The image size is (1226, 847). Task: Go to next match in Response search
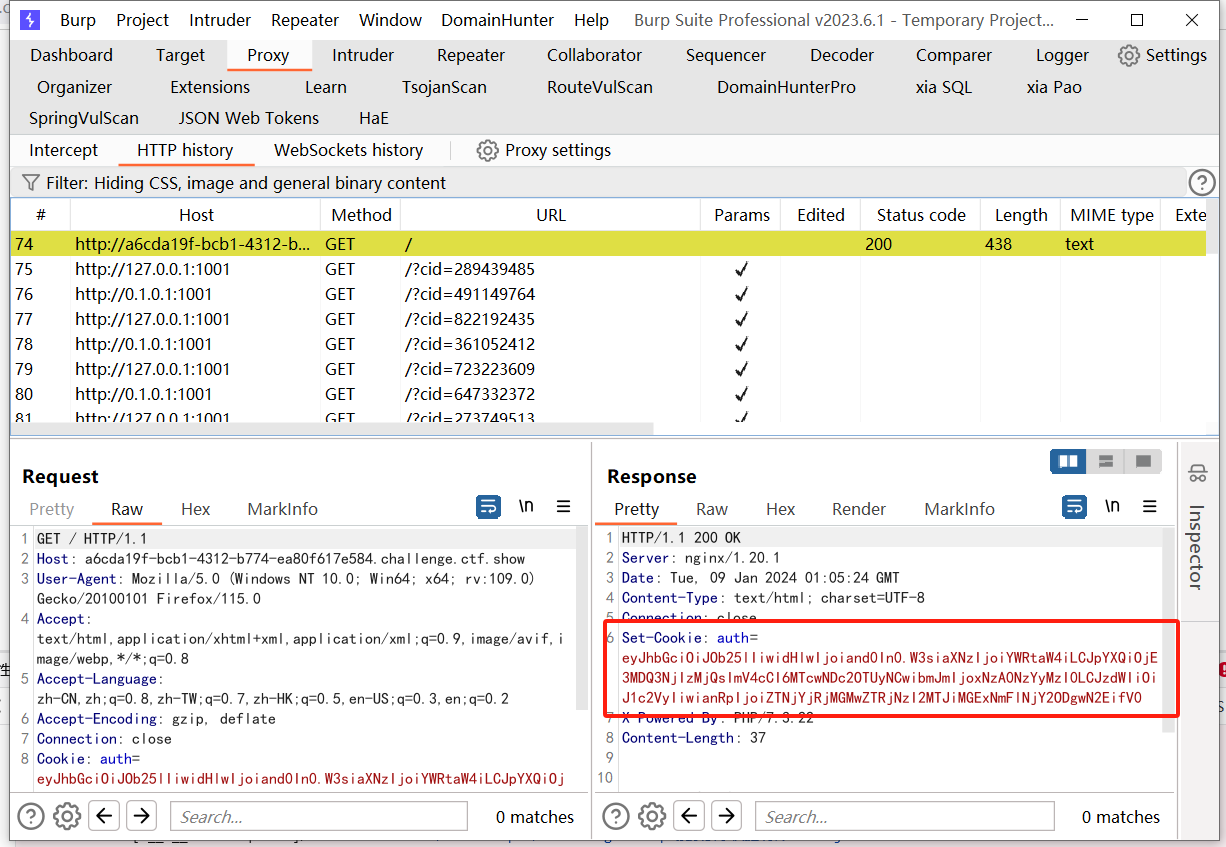click(728, 817)
